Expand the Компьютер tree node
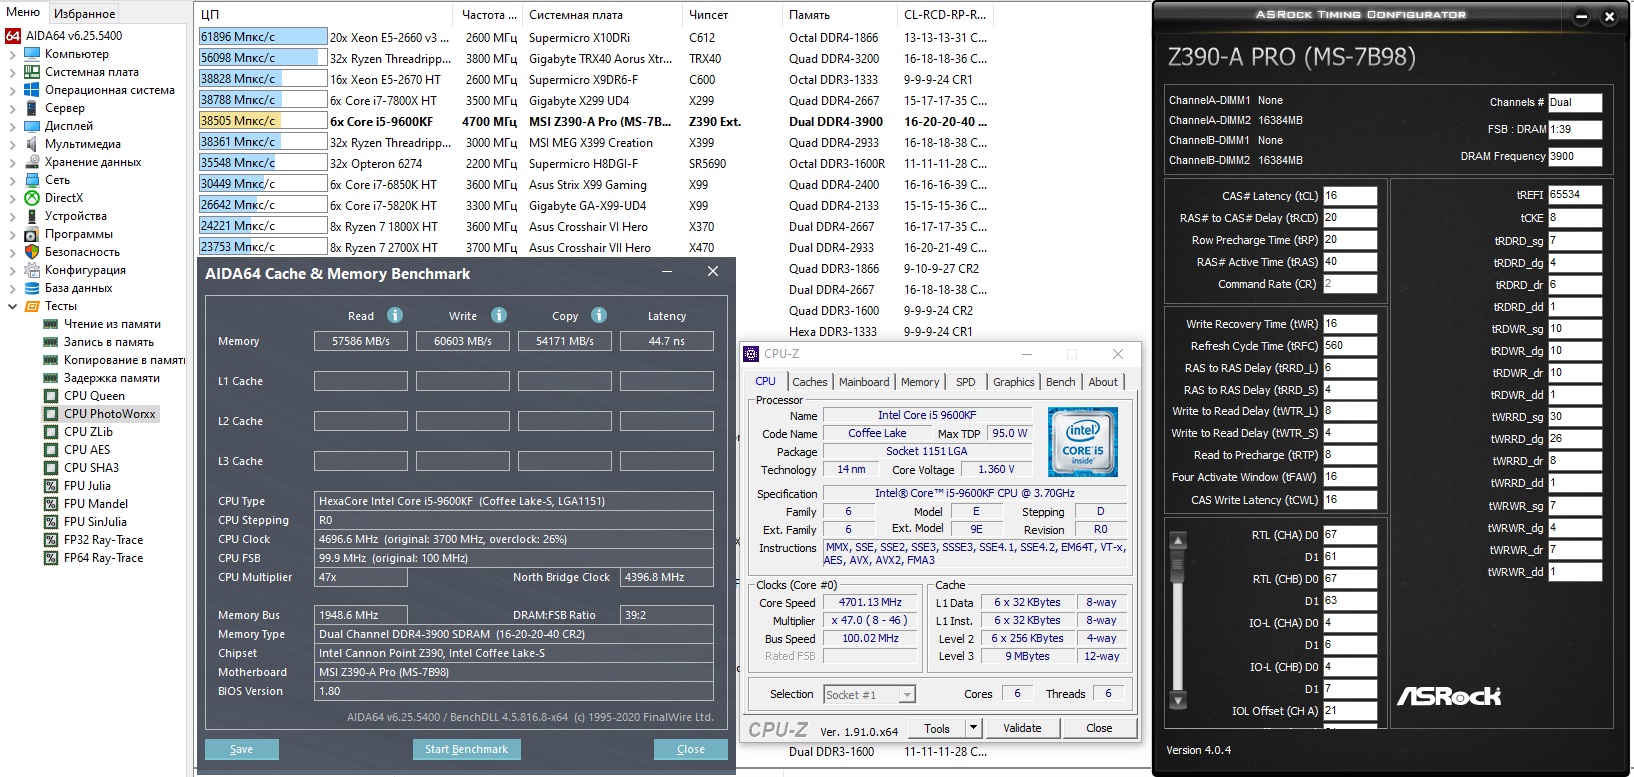The image size is (1634, 777). point(12,54)
